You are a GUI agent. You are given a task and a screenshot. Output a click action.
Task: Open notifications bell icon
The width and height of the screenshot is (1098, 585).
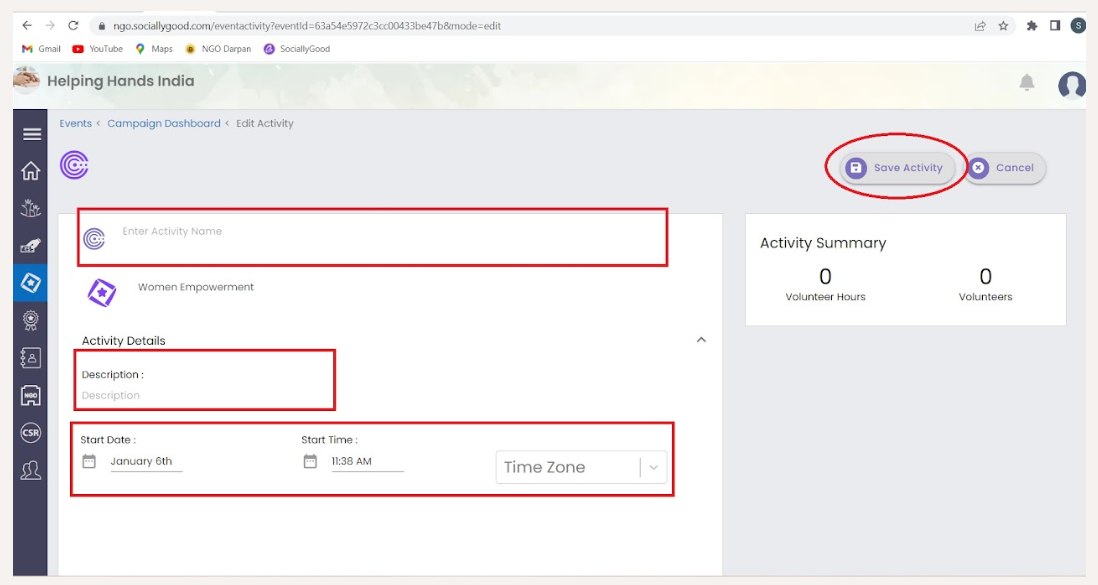(x=1026, y=83)
